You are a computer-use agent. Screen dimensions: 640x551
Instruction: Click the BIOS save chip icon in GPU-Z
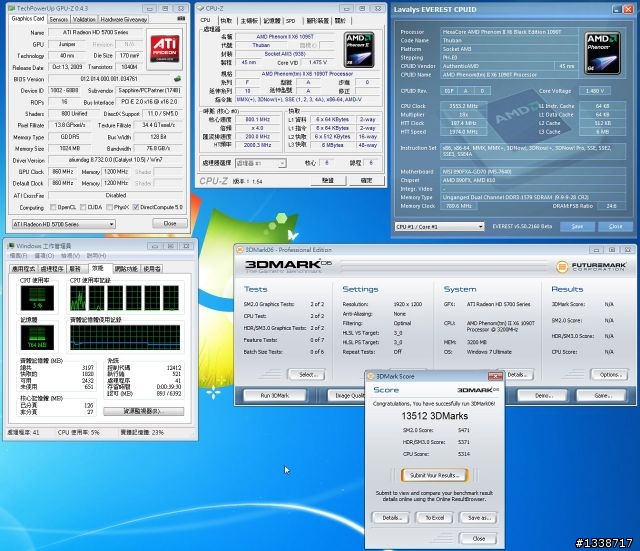pyautogui.click(x=177, y=78)
